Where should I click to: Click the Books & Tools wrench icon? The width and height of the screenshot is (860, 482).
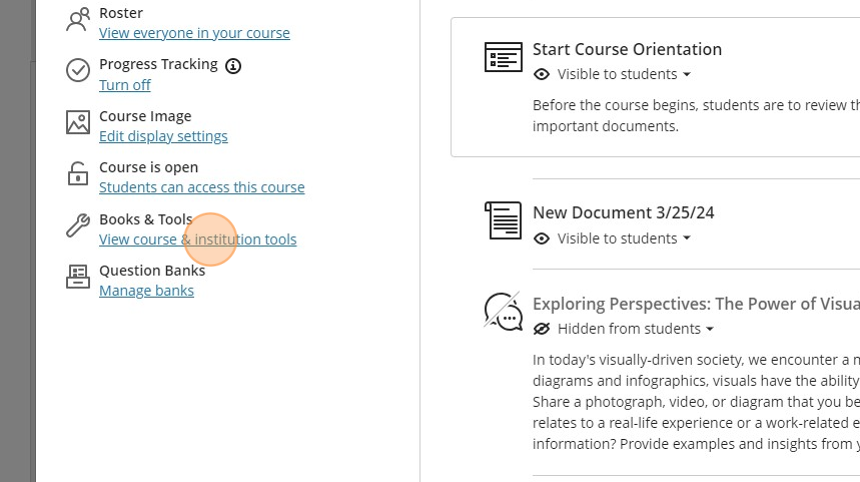(x=77, y=226)
